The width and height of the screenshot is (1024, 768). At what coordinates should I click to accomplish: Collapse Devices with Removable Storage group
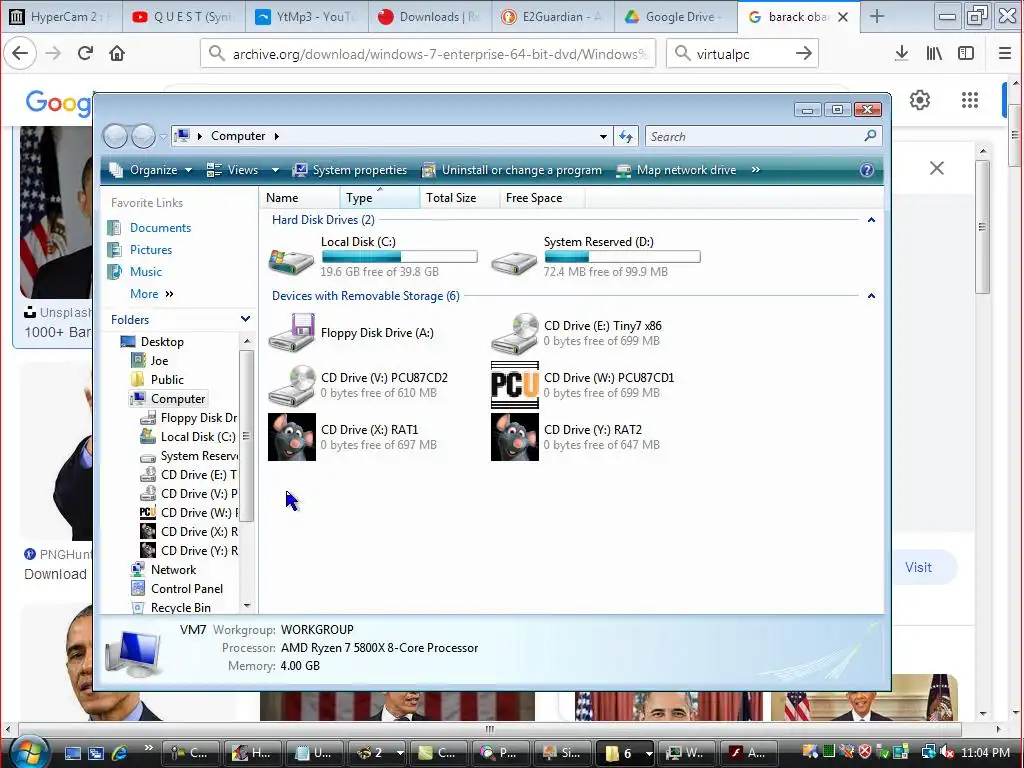click(x=871, y=296)
